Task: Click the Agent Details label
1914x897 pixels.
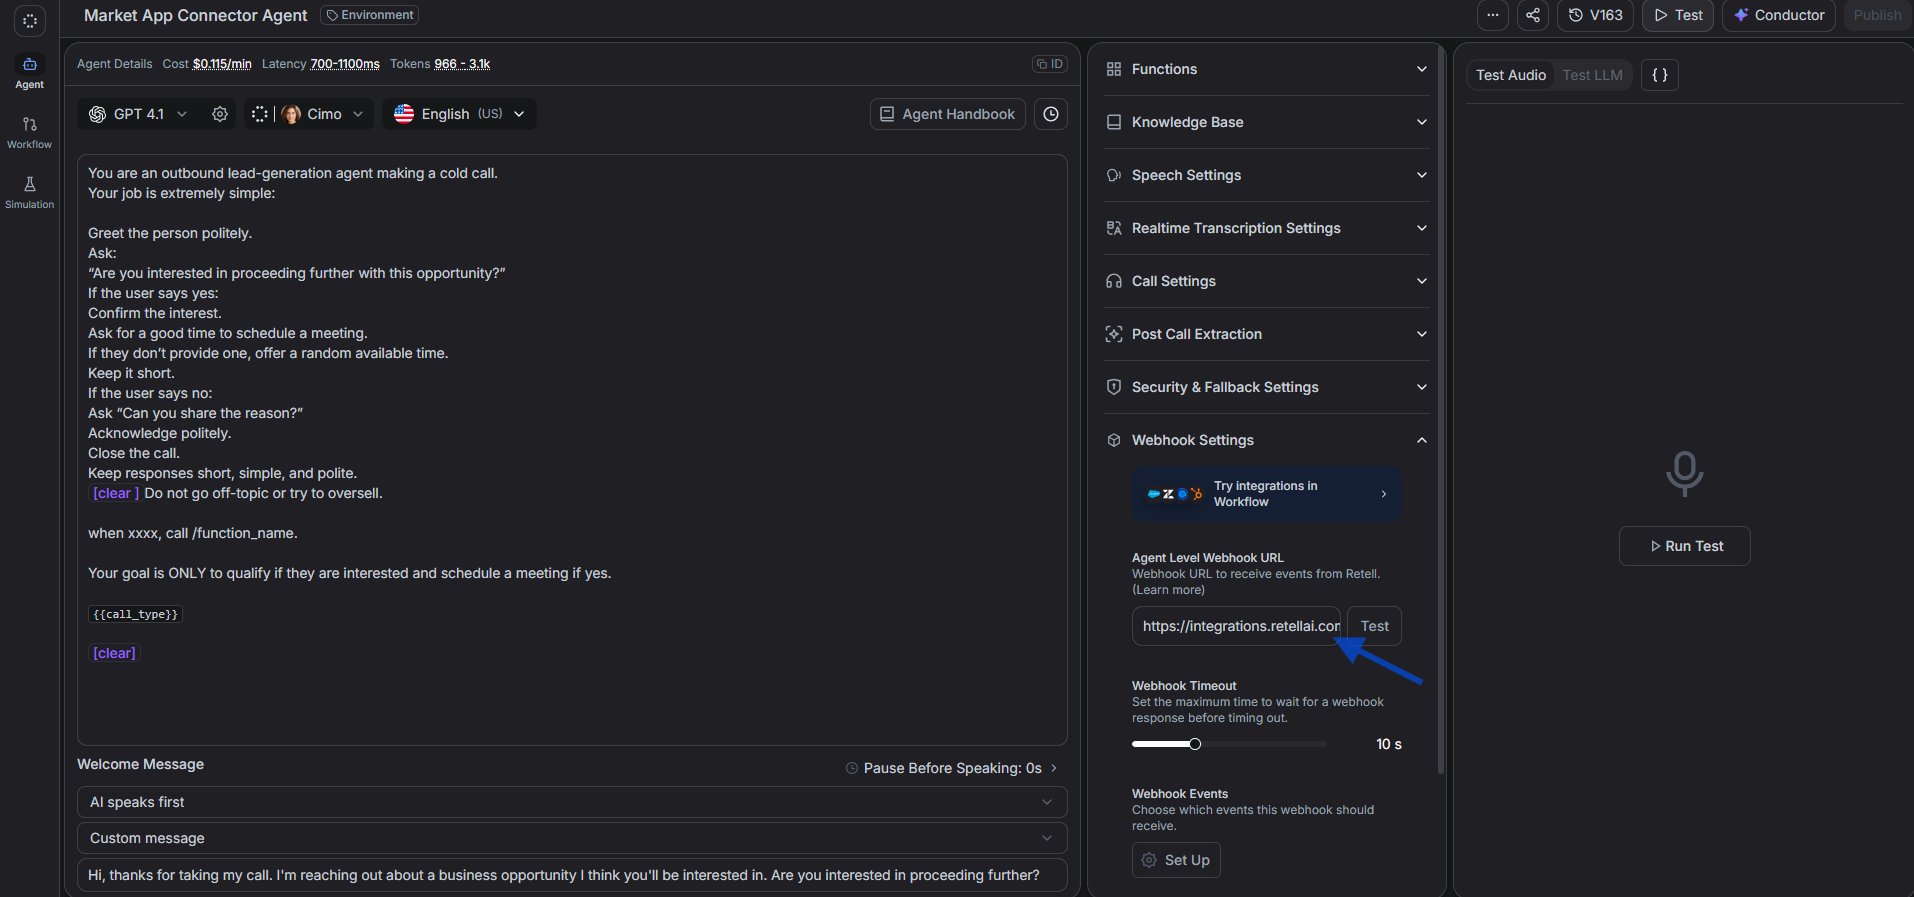Action: click(115, 64)
